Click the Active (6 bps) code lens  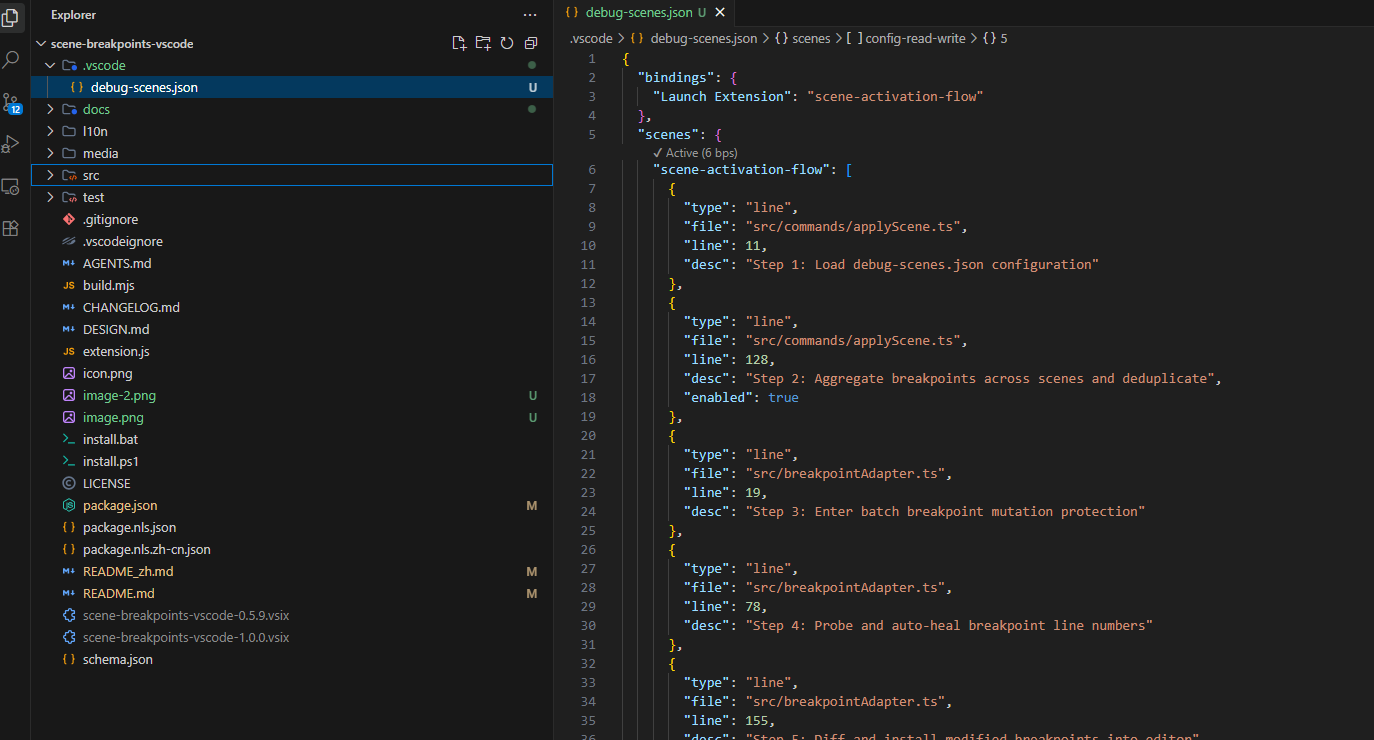695,153
